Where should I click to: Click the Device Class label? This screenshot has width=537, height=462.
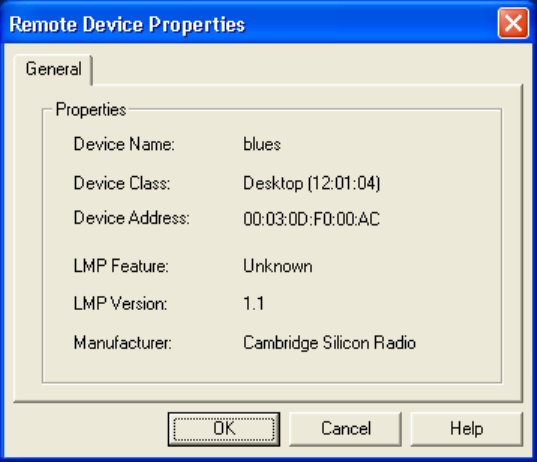tap(122, 183)
